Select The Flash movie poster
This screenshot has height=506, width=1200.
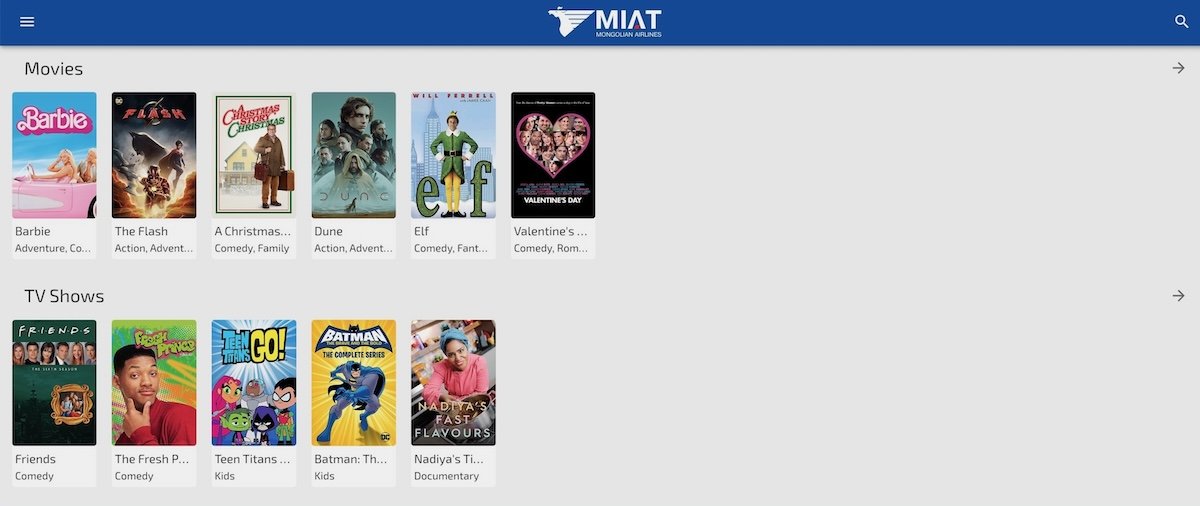(x=154, y=155)
